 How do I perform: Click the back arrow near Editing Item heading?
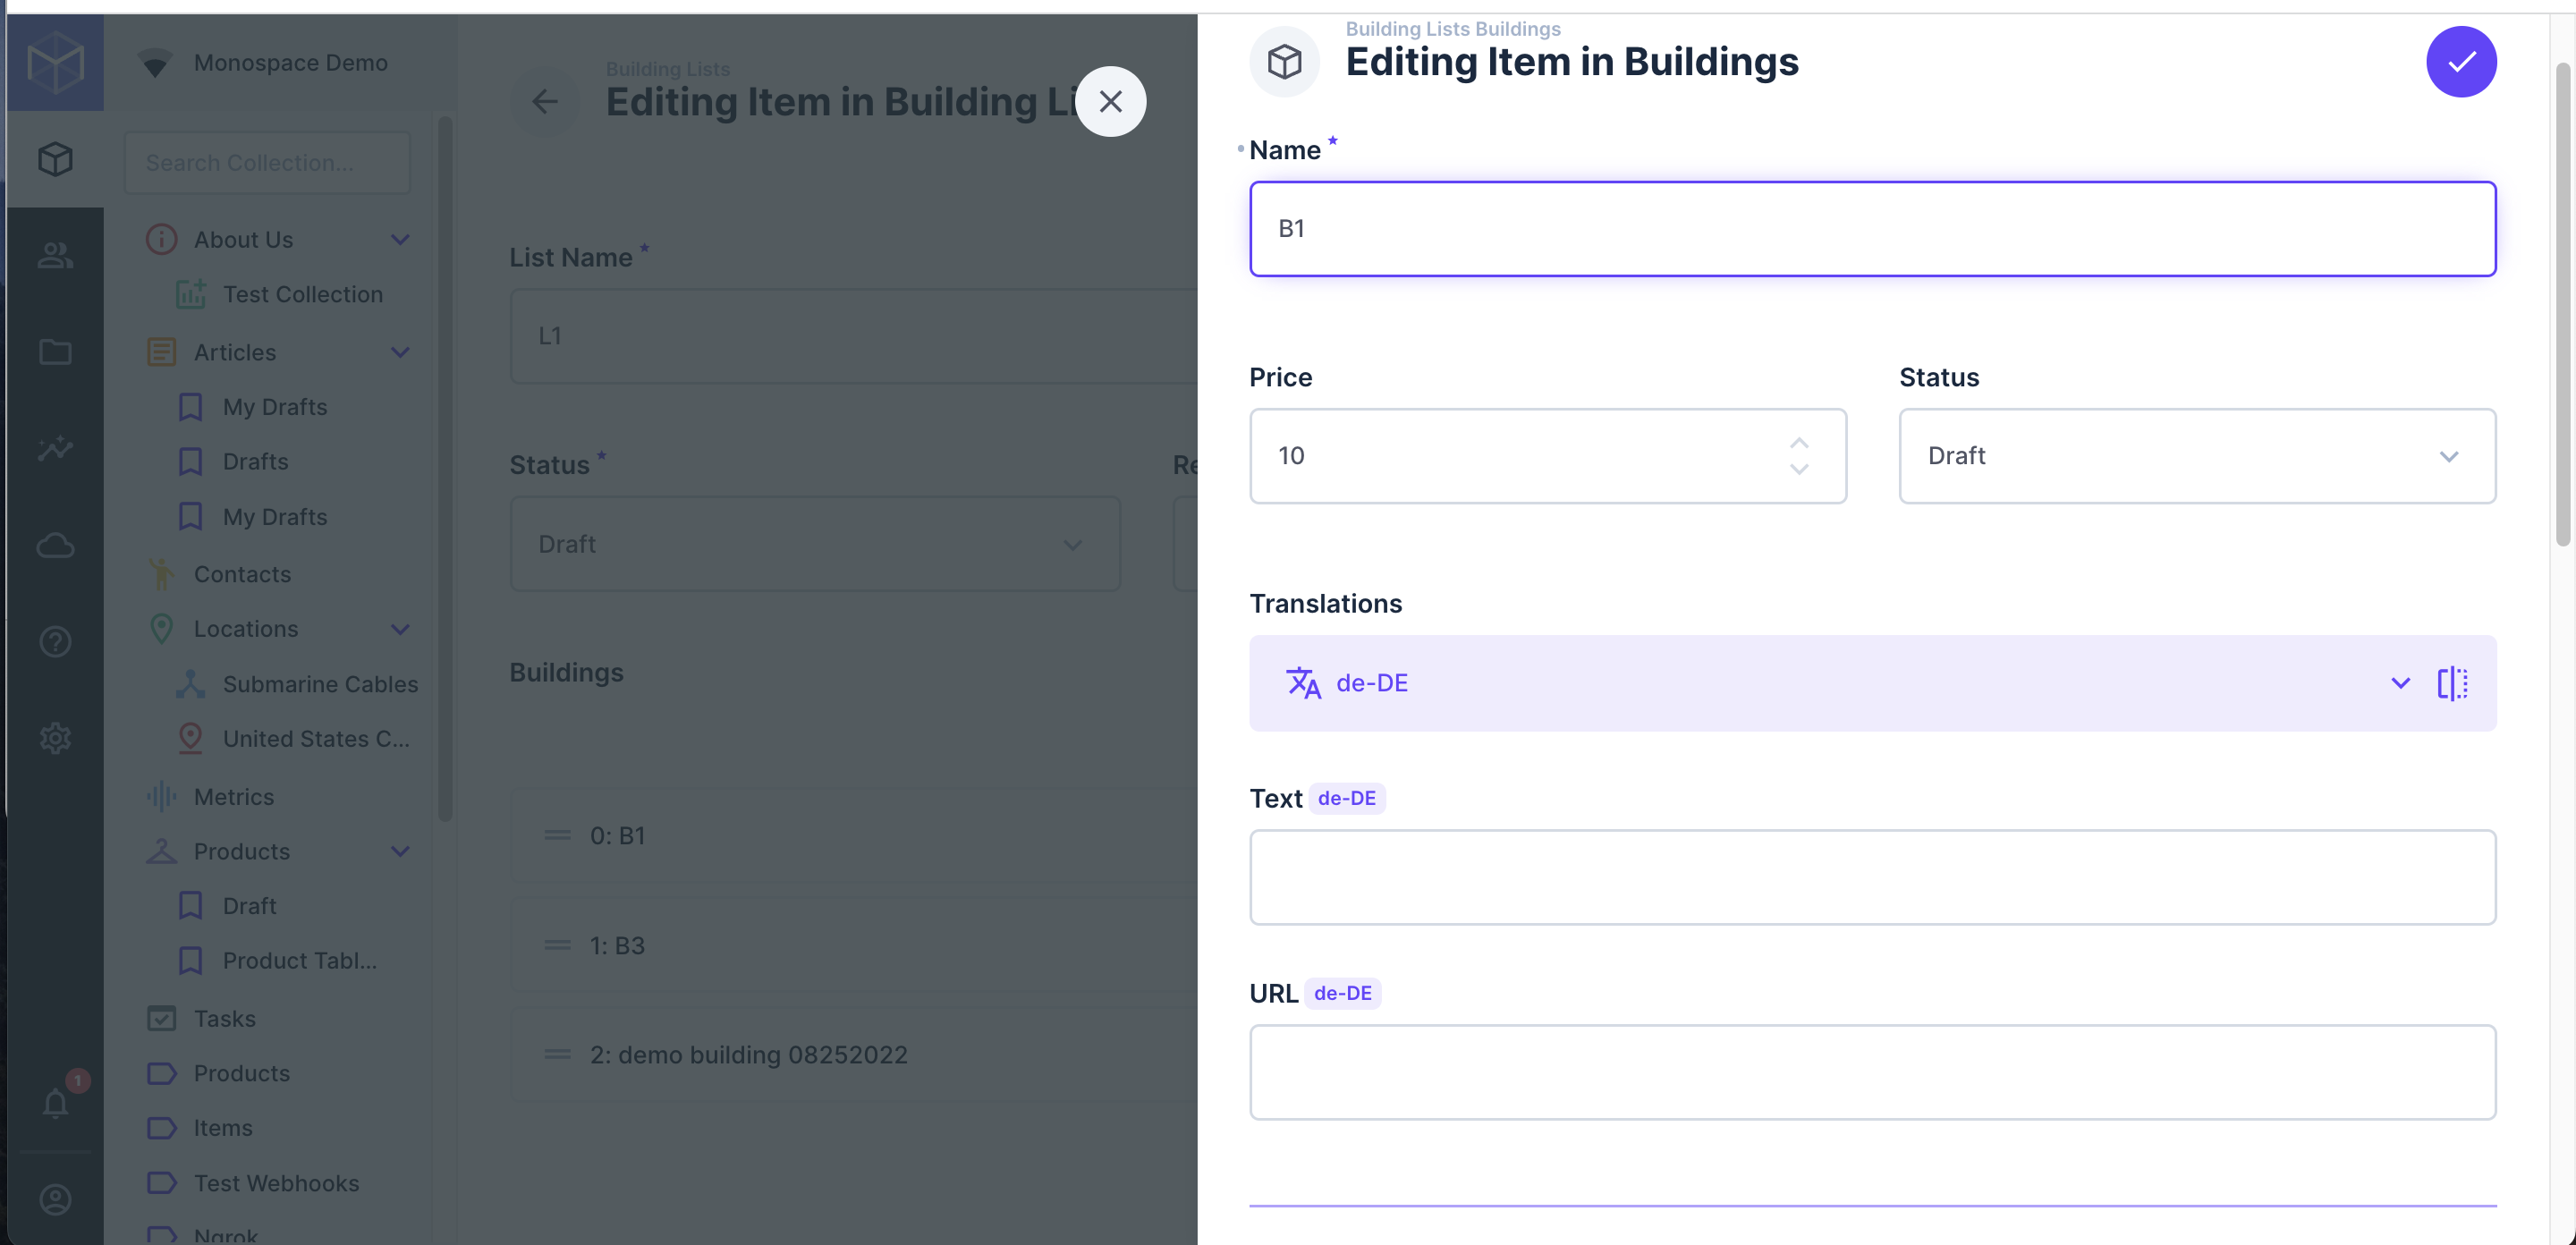[x=545, y=101]
